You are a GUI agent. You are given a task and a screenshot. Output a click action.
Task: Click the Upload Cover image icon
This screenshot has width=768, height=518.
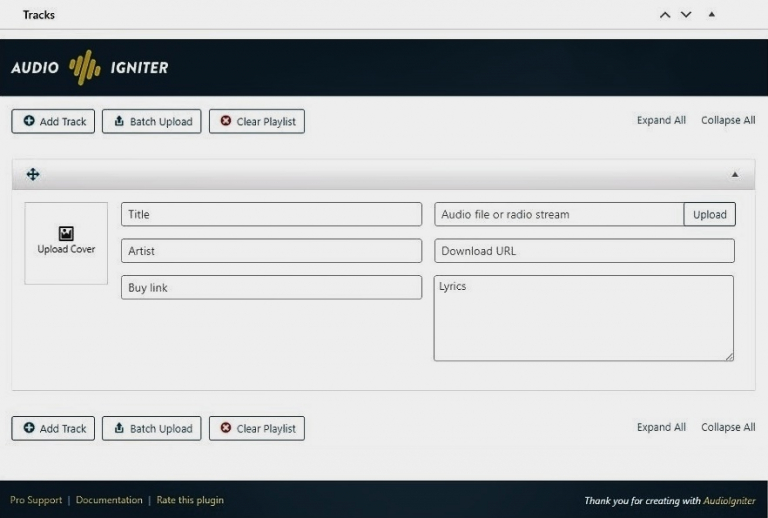point(66,232)
